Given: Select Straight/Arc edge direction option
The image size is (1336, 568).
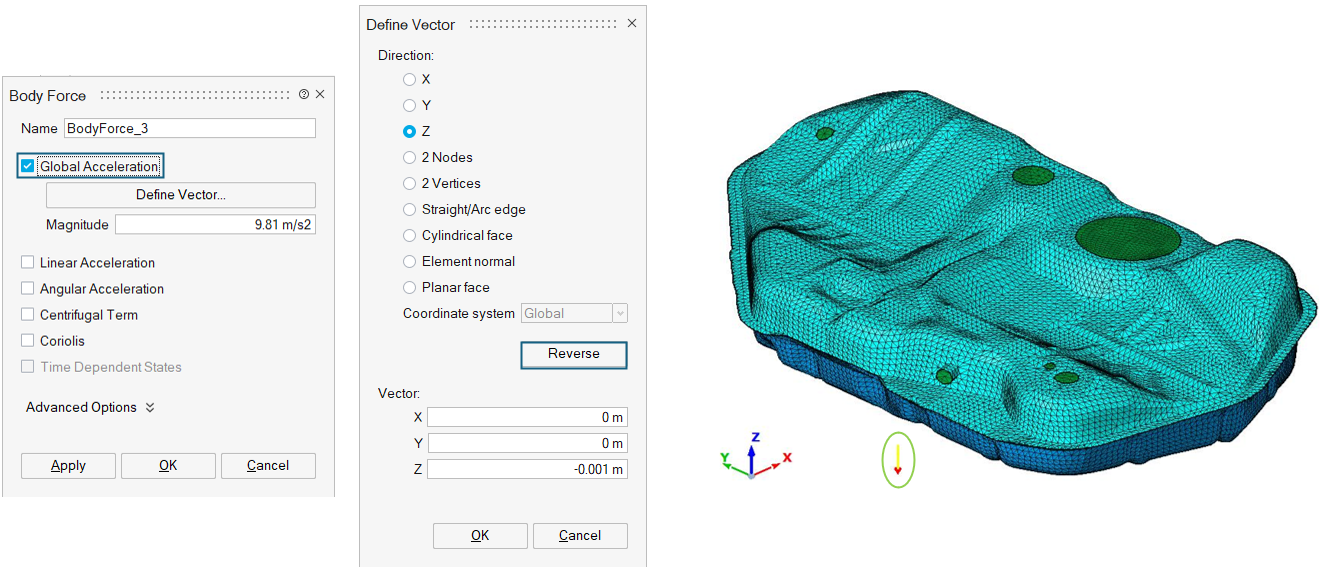Looking at the screenshot, I should coord(409,209).
